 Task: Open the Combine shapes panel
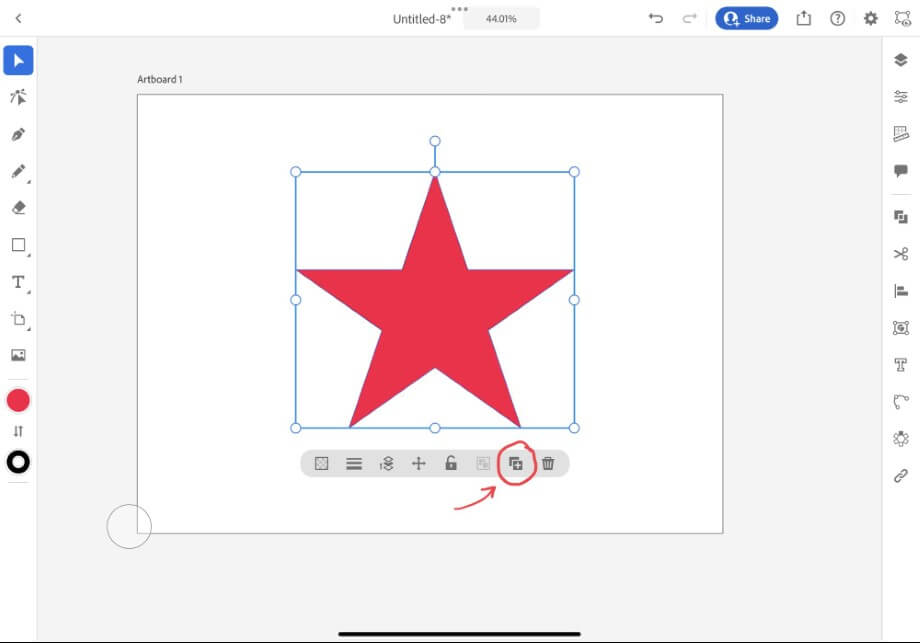tap(901, 217)
